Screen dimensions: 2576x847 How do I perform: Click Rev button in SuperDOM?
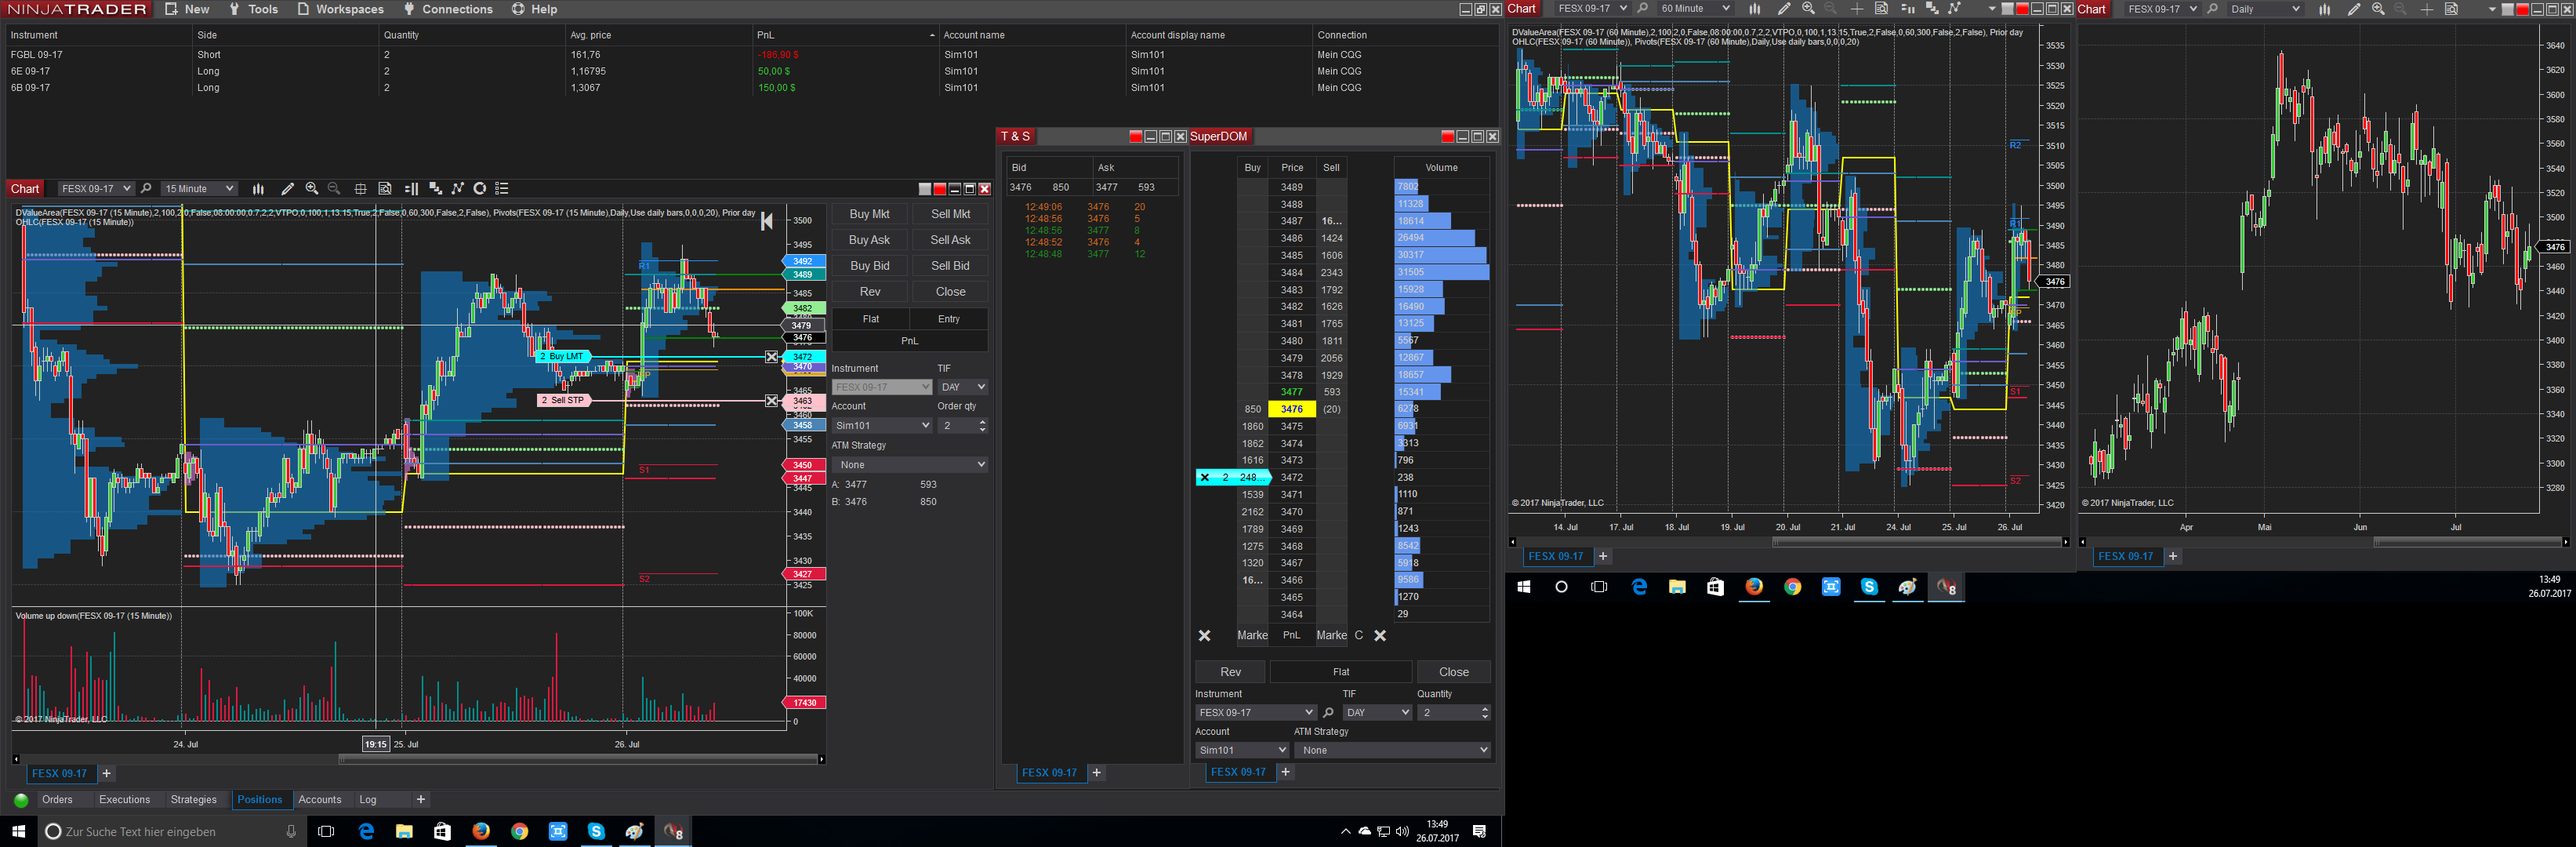tap(1230, 672)
